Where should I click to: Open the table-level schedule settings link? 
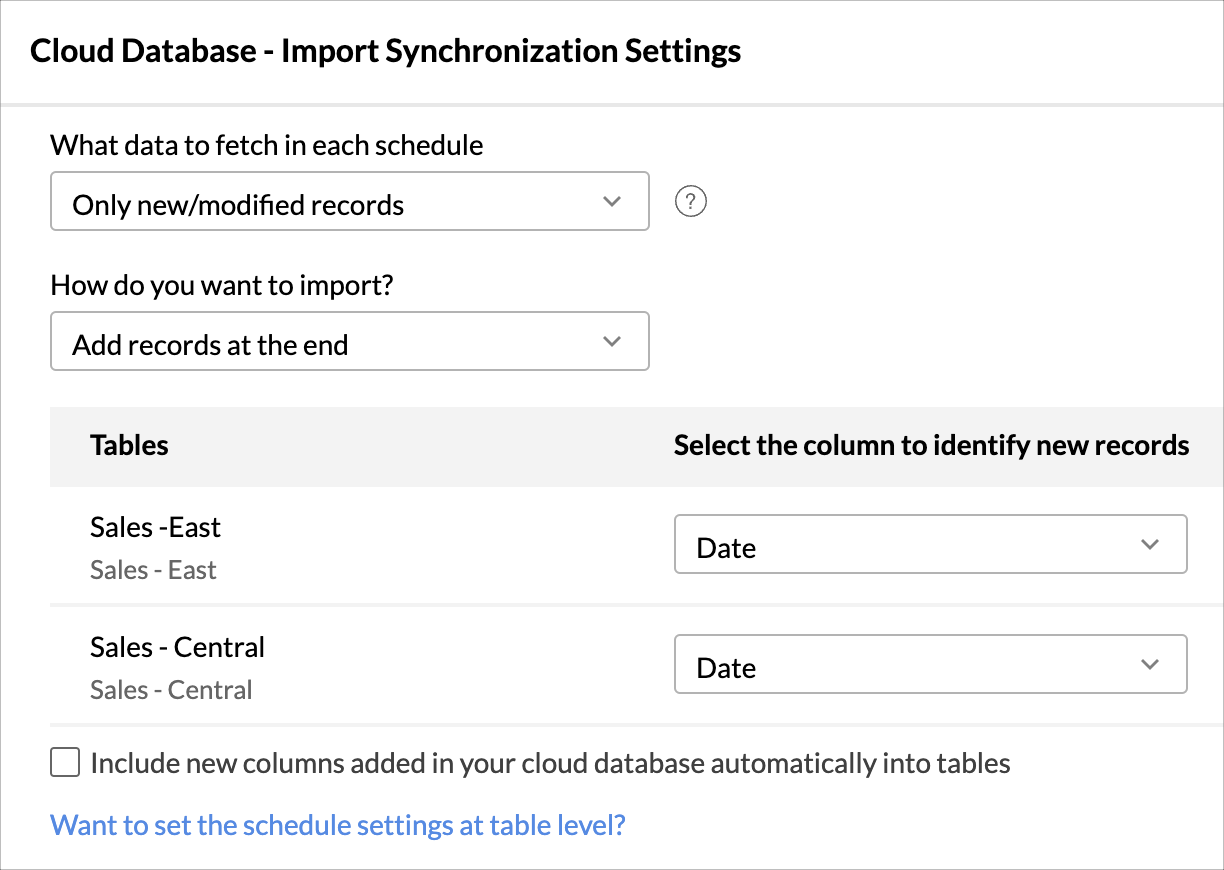point(338,825)
